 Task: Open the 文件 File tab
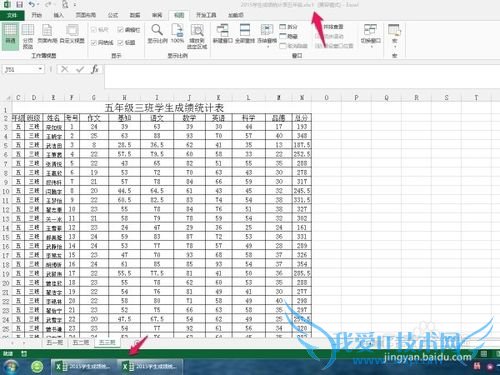(12, 15)
